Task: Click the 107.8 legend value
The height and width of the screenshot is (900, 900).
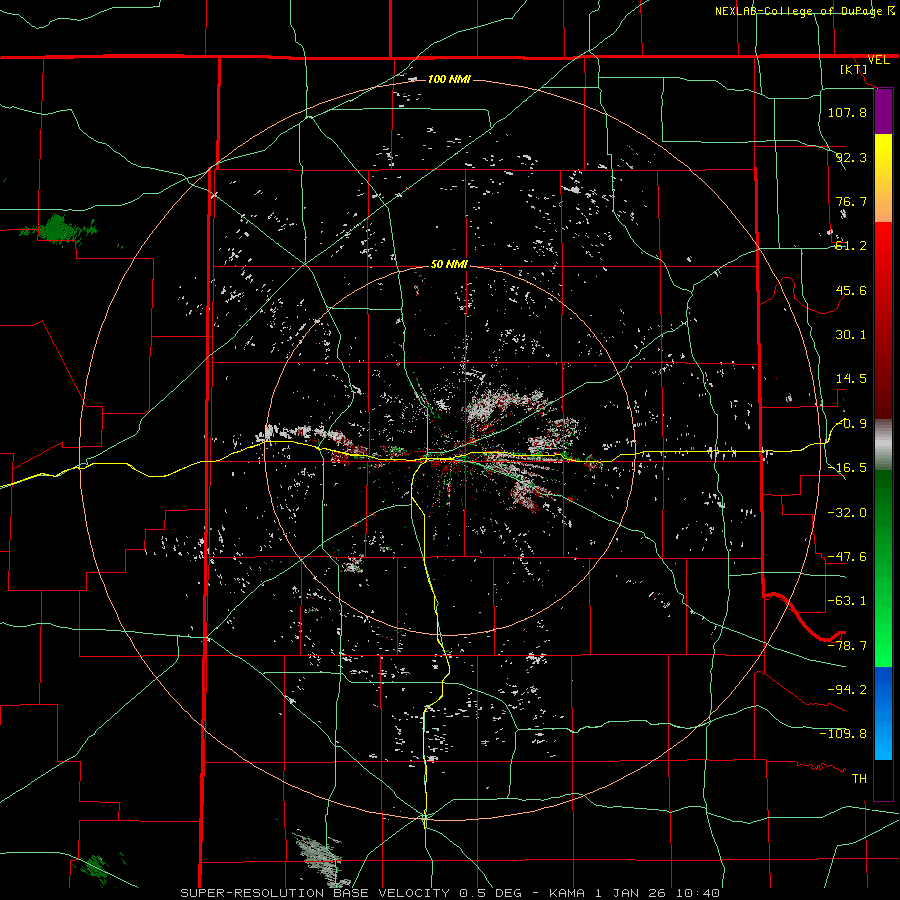Action: (x=847, y=112)
